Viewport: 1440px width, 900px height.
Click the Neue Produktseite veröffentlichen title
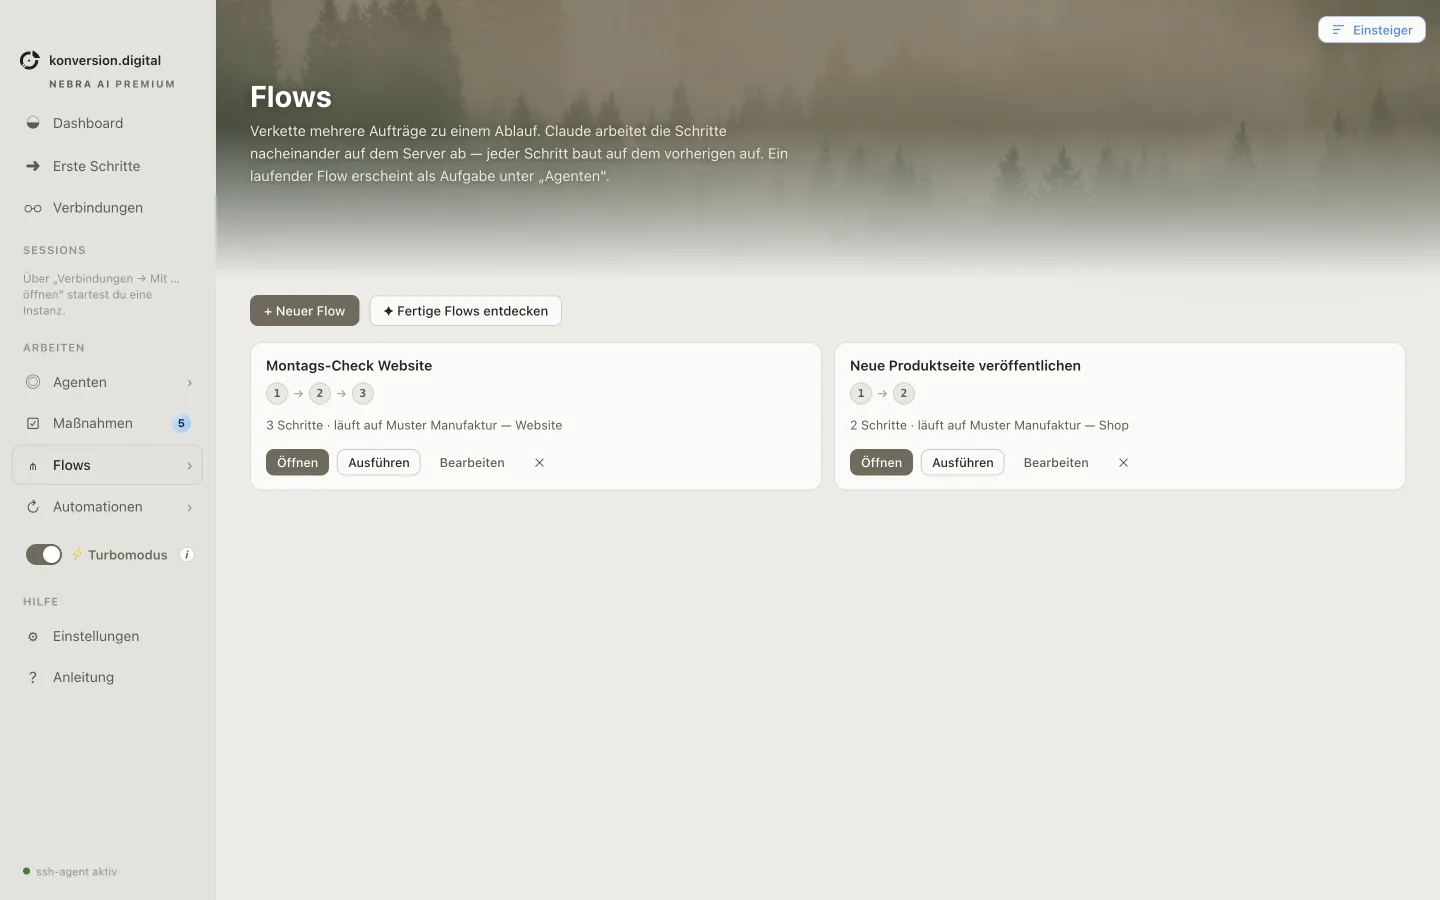[965, 366]
